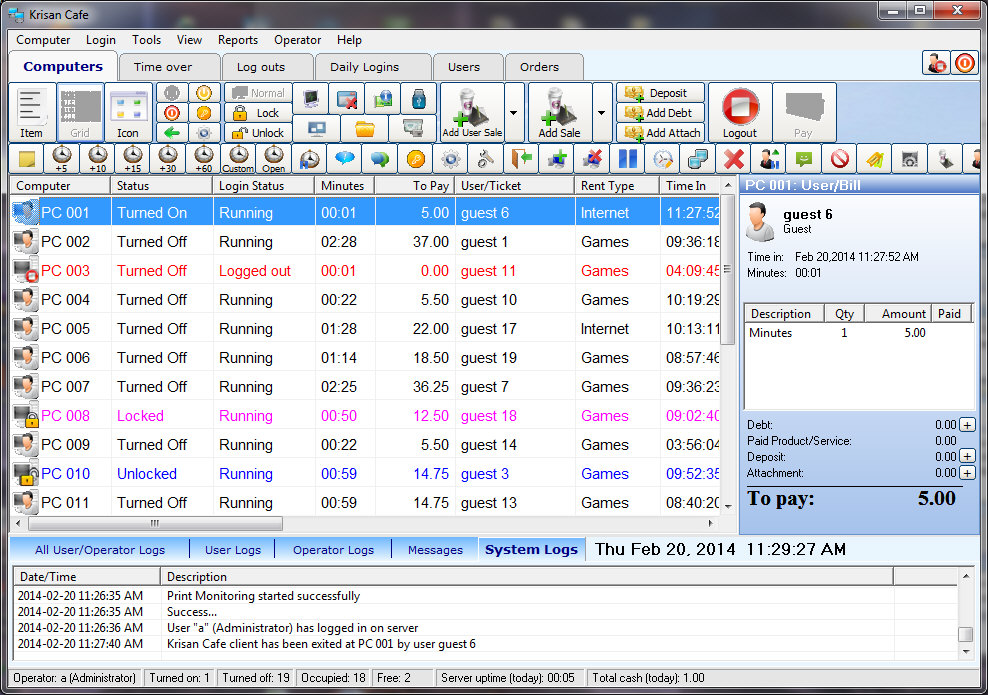The height and width of the screenshot is (695, 988).
Task: Click the Open time timer icon
Action: coord(273,159)
